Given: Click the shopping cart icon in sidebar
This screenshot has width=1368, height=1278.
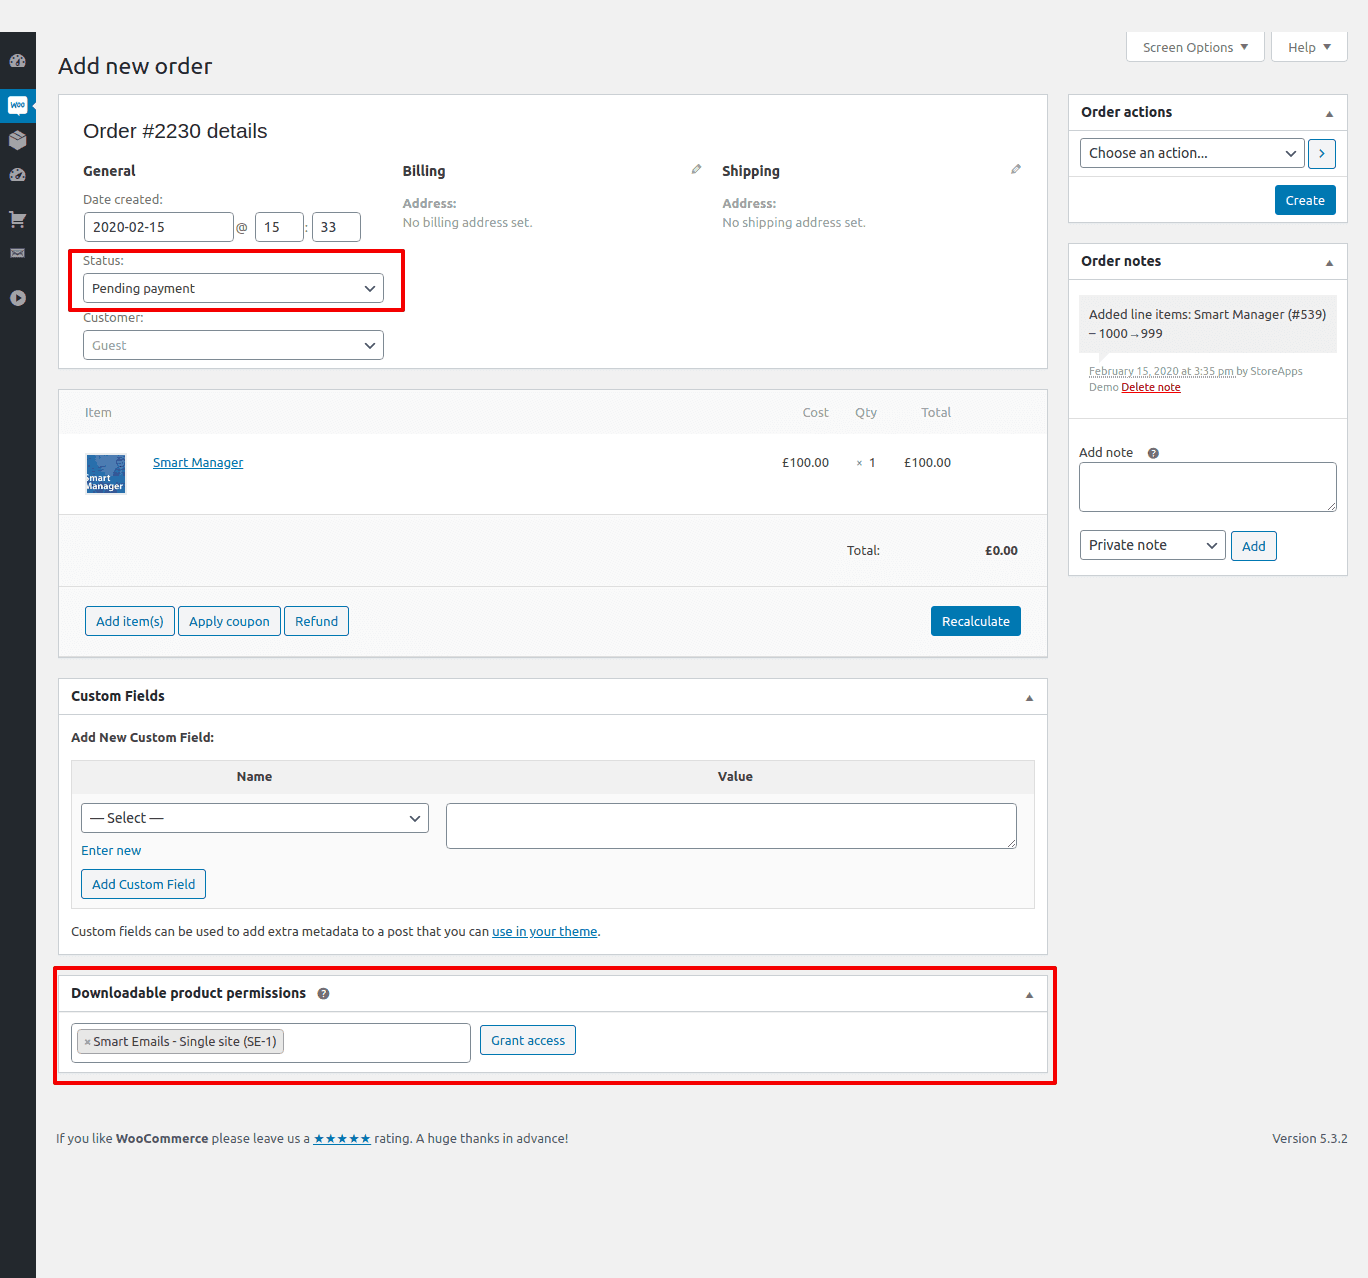Looking at the screenshot, I should [x=17, y=219].
